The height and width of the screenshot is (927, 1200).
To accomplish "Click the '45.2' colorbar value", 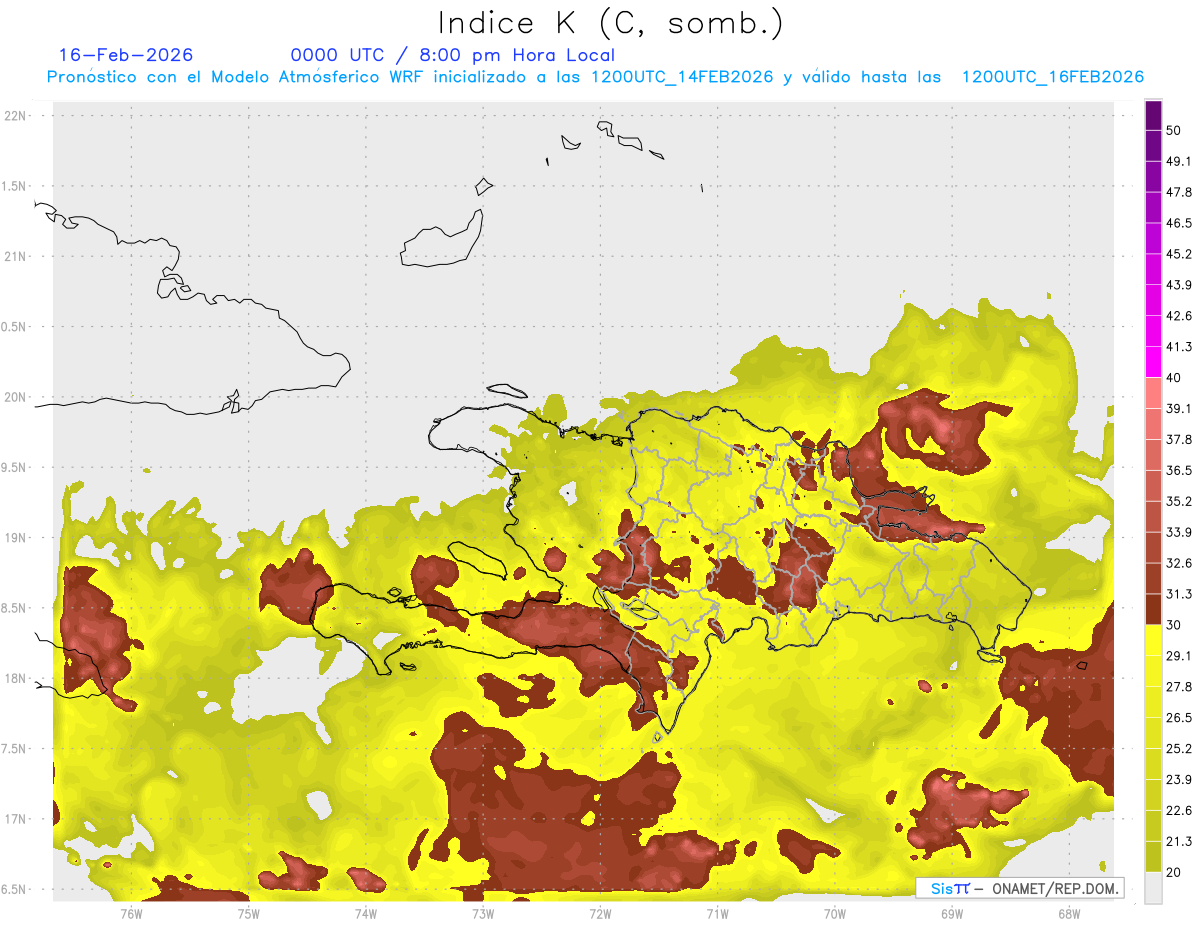I will [x=1179, y=254].
